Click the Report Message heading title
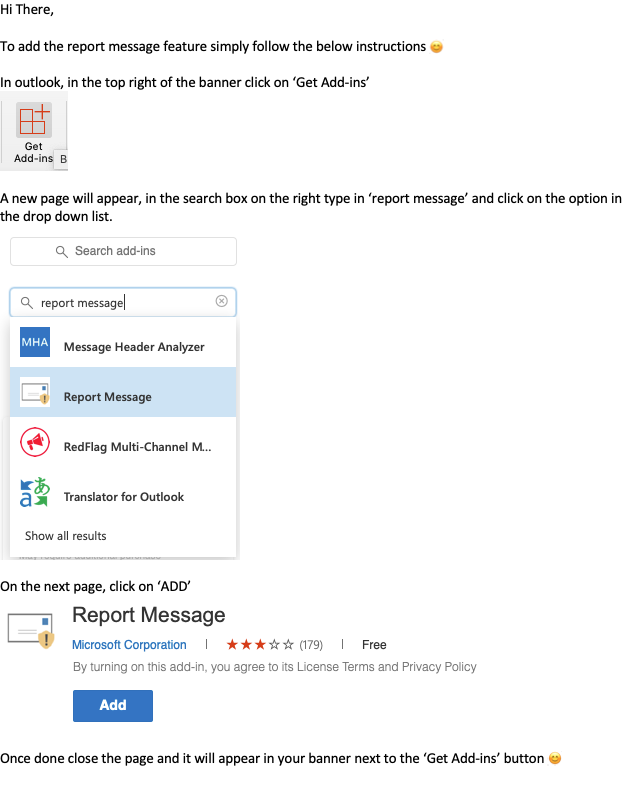Screen dimensions: 624x787 pyautogui.click(x=149, y=615)
